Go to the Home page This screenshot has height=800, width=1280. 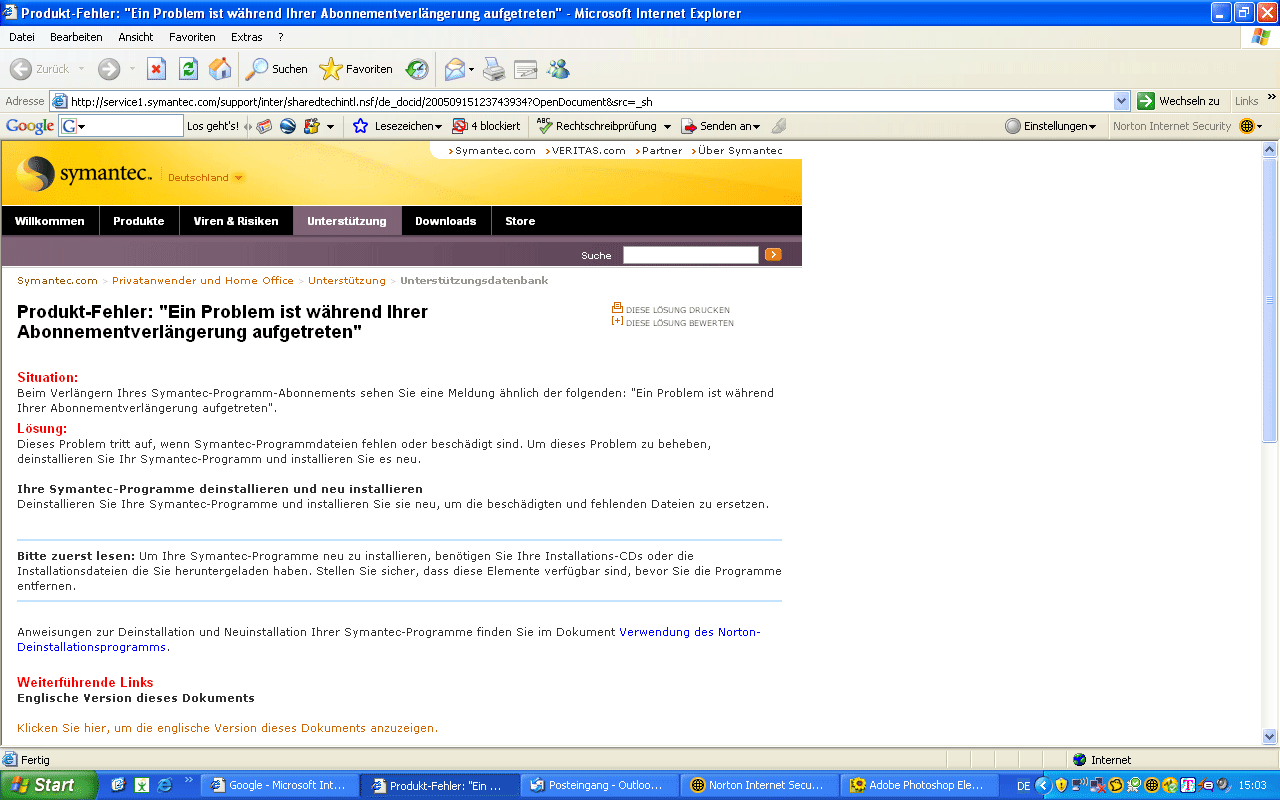tap(220, 69)
